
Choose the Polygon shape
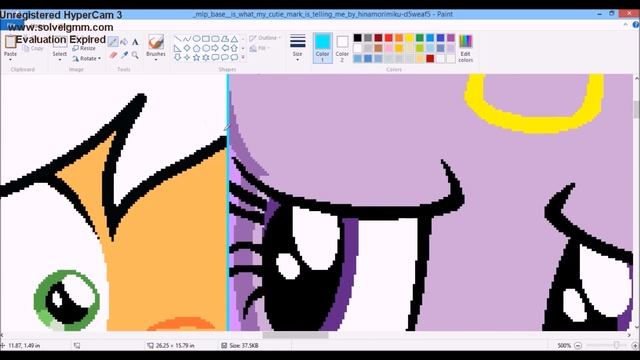coord(224,39)
